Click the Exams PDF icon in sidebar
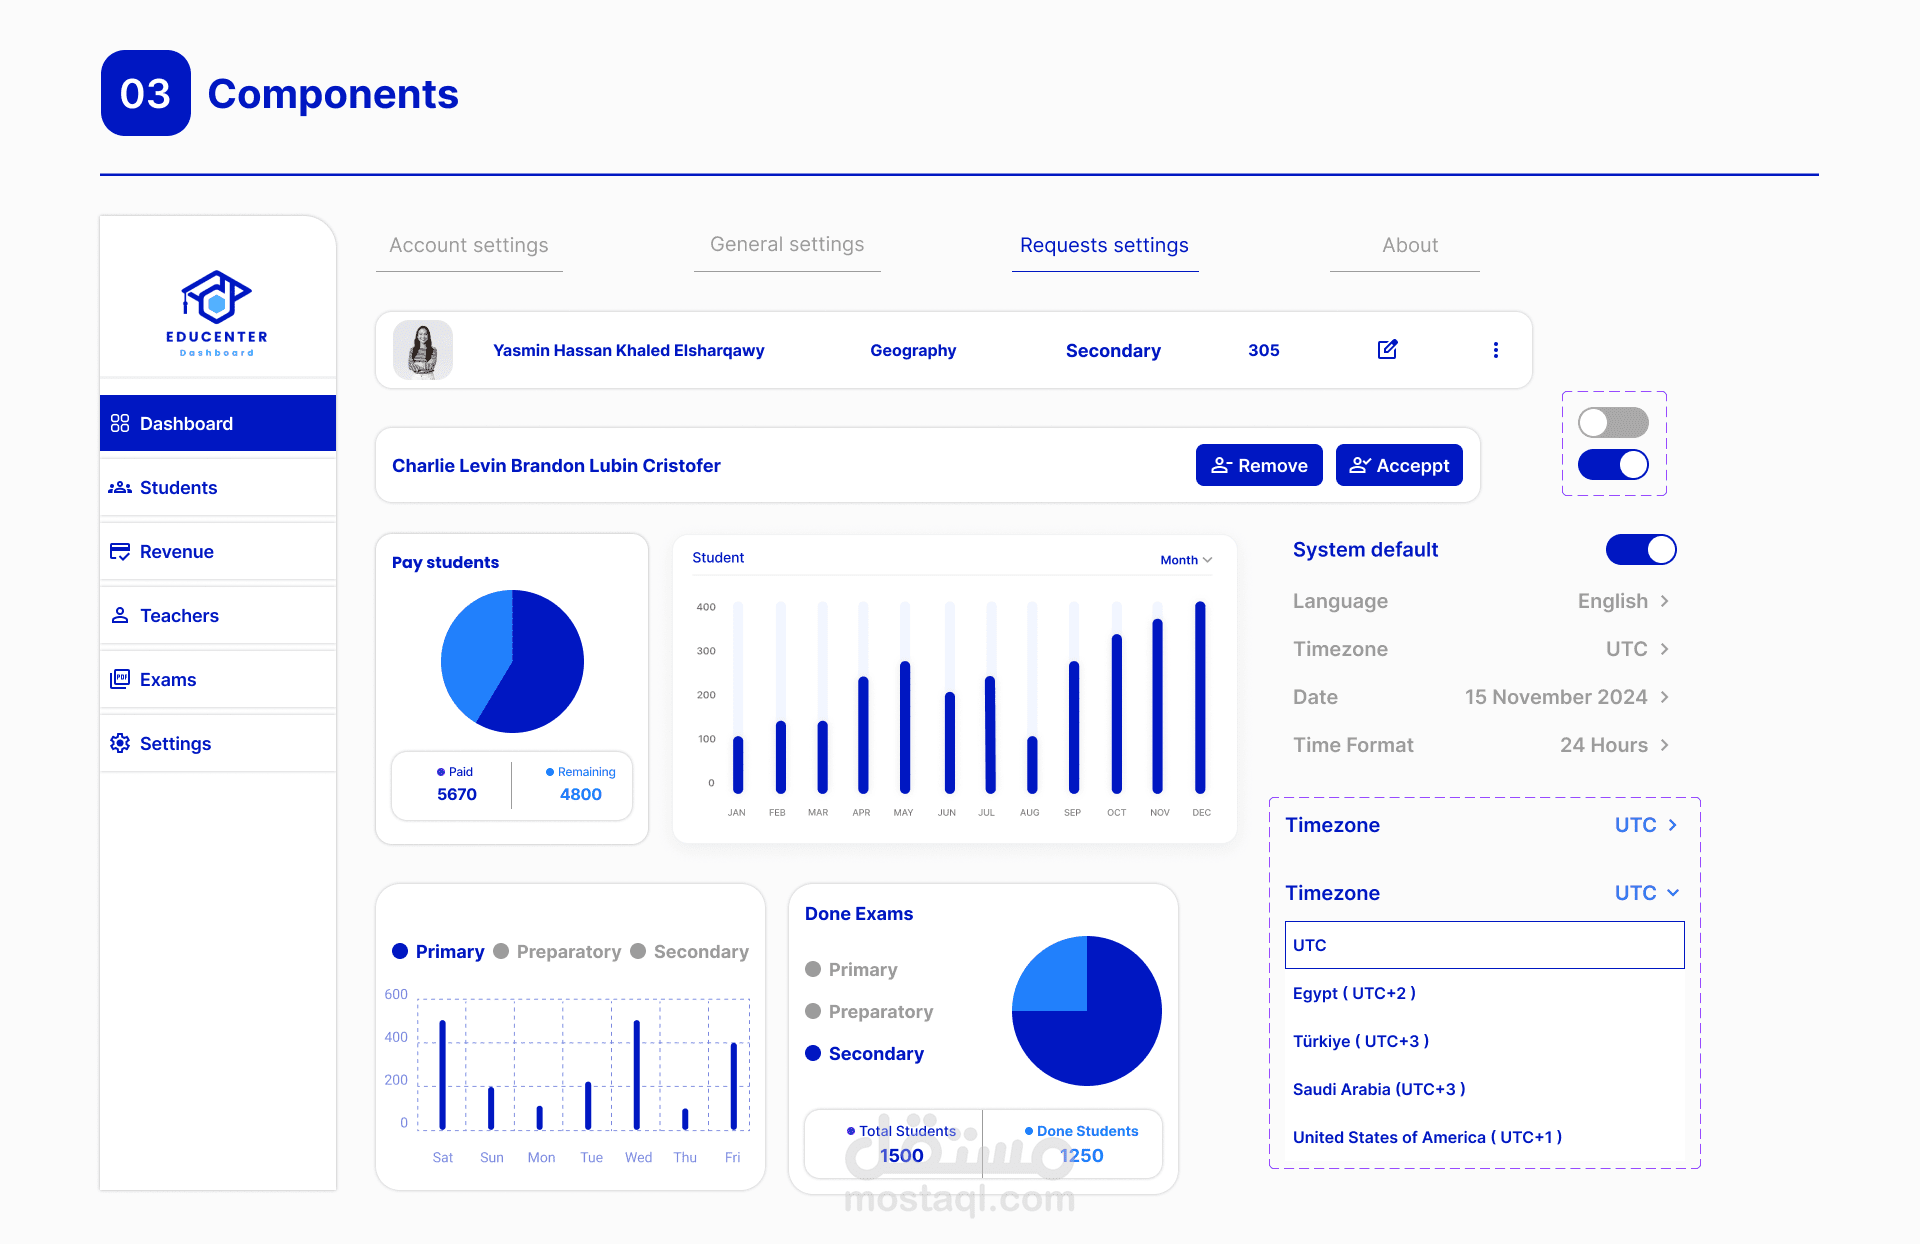The width and height of the screenshot is (1920, 1244). point(120,679)
